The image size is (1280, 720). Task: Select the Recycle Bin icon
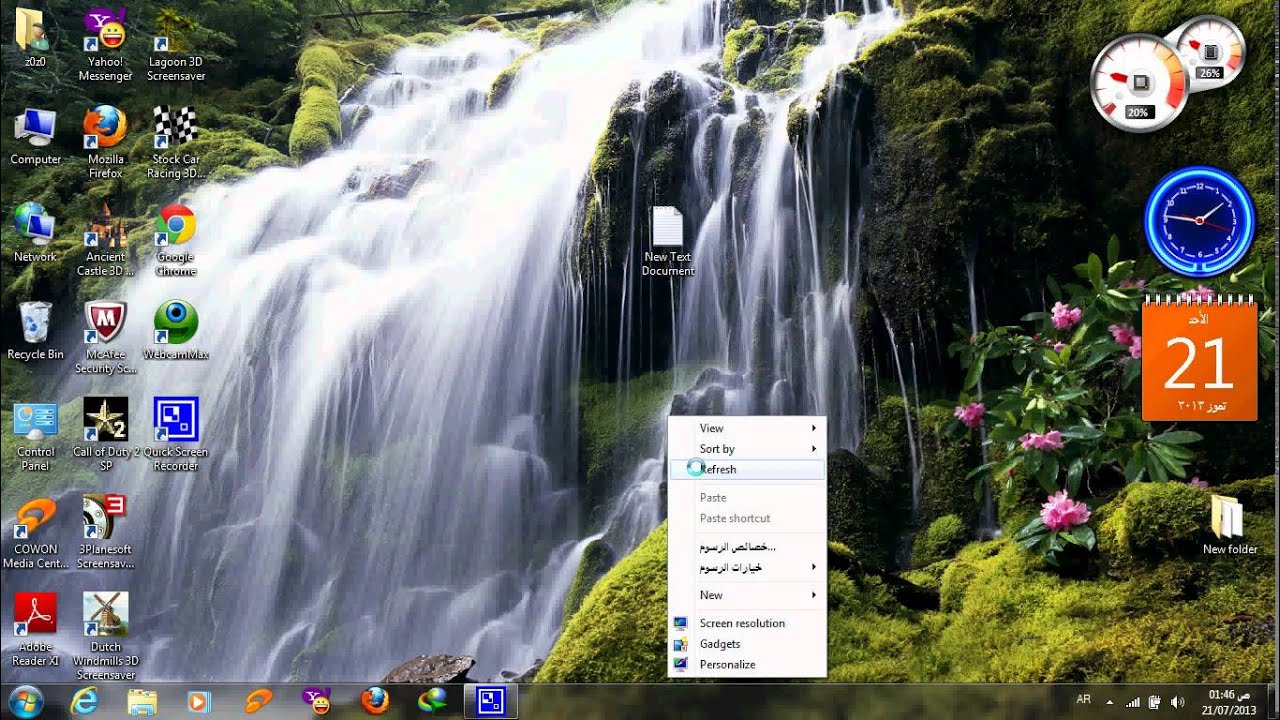click(35, 331)
